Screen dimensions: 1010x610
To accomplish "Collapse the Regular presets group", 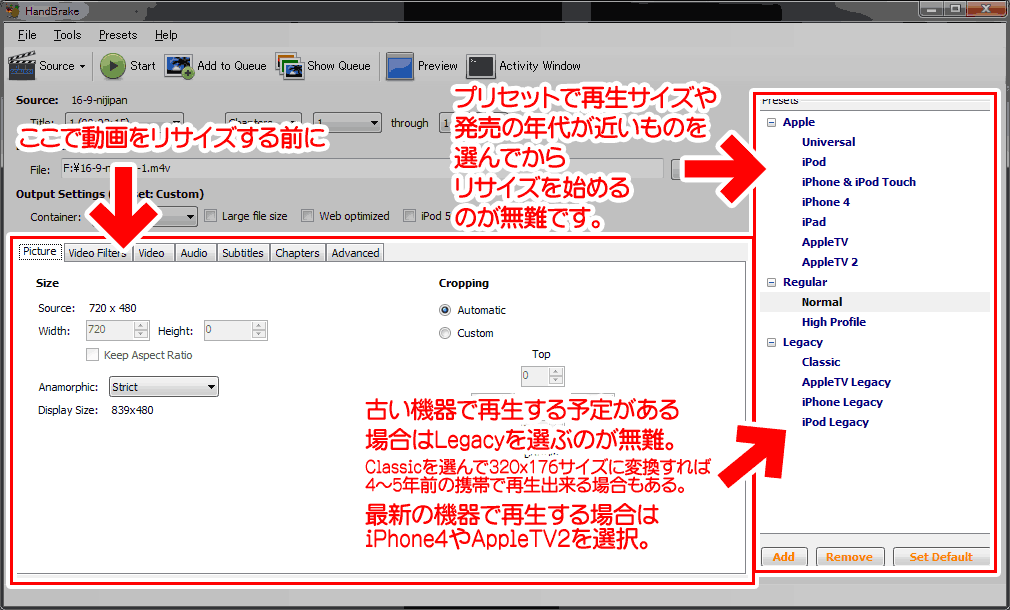I will pyautogui.click(x=772, y=282).
